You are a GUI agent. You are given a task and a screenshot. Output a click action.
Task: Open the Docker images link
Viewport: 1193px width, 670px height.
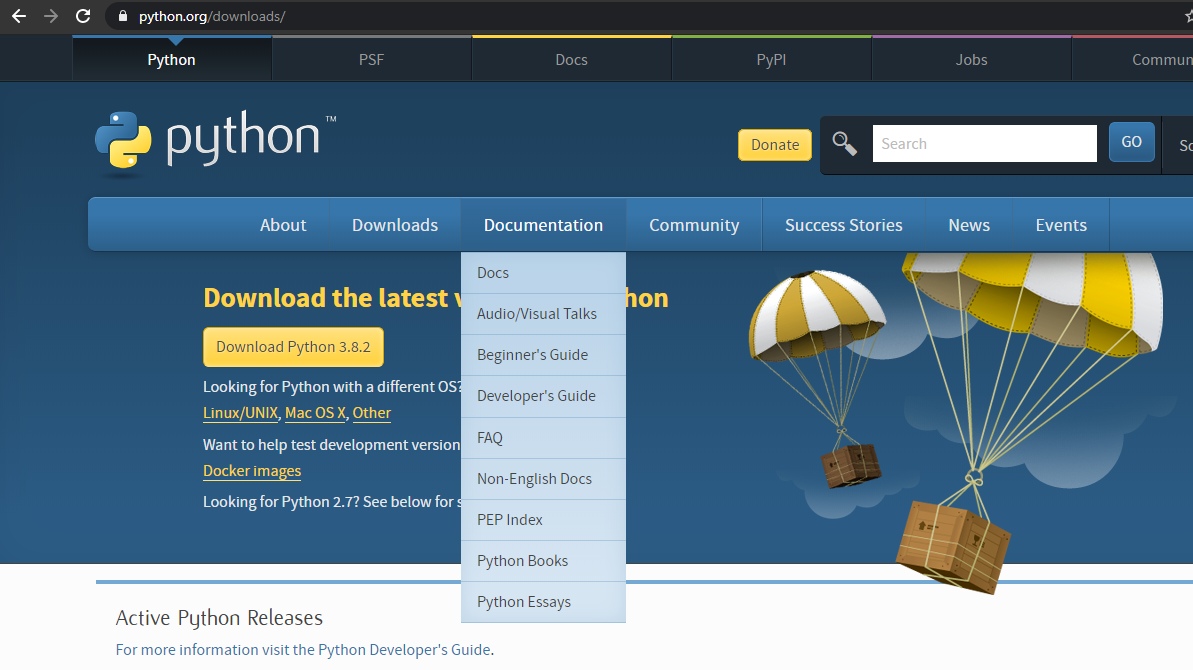251,471
